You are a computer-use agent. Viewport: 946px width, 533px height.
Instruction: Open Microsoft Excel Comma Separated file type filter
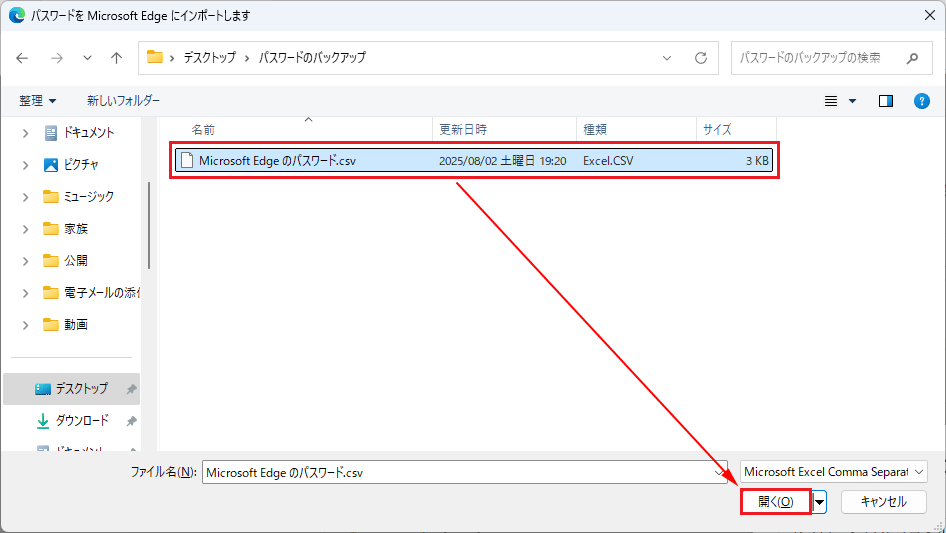[x=834, y=472]
